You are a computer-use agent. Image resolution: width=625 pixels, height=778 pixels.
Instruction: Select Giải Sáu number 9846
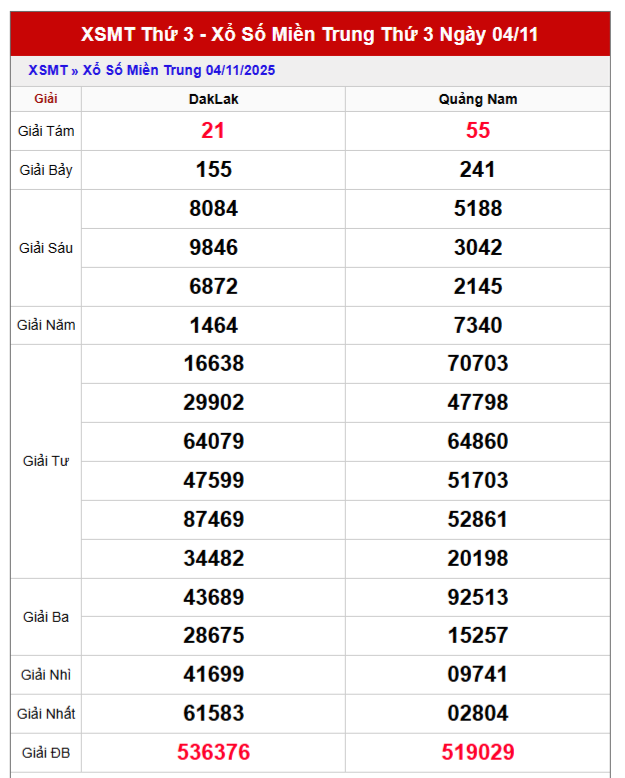(213, 247)
